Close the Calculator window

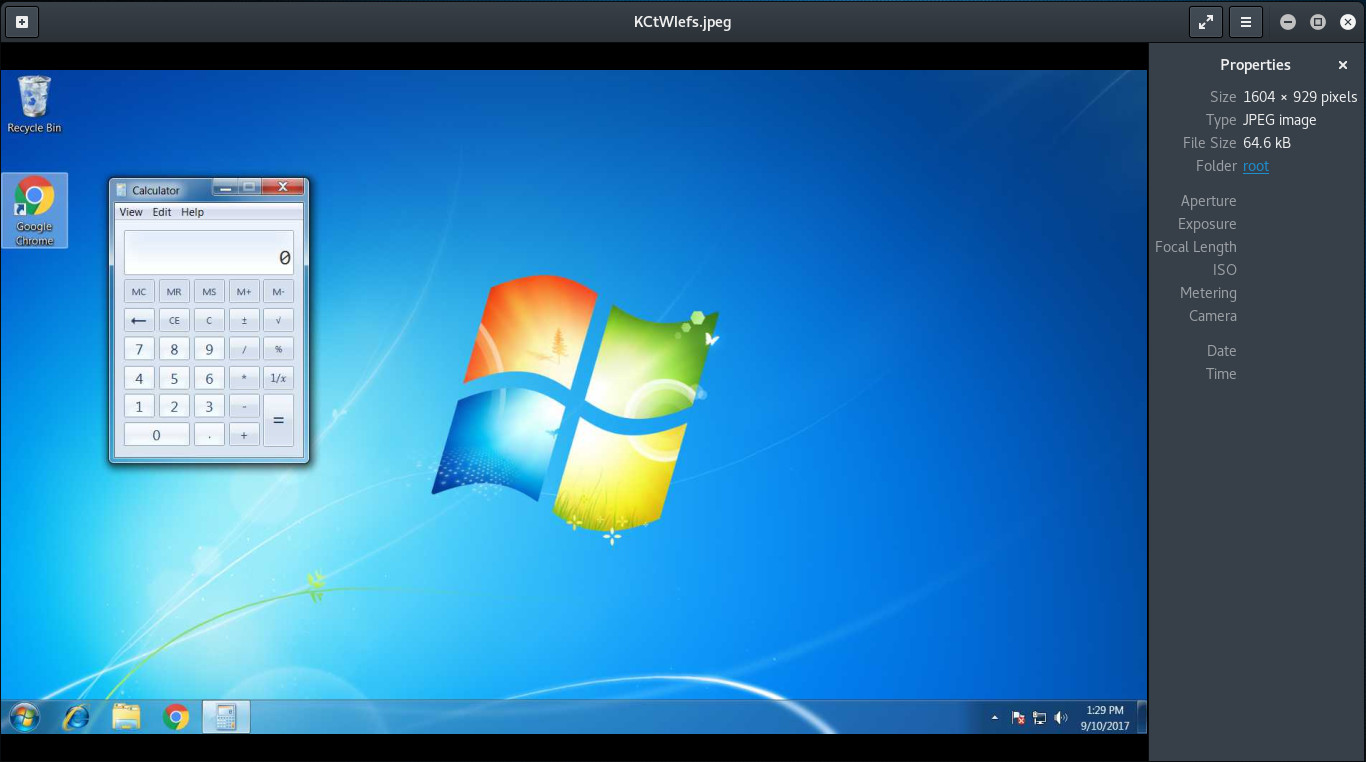tap(284, 187)
